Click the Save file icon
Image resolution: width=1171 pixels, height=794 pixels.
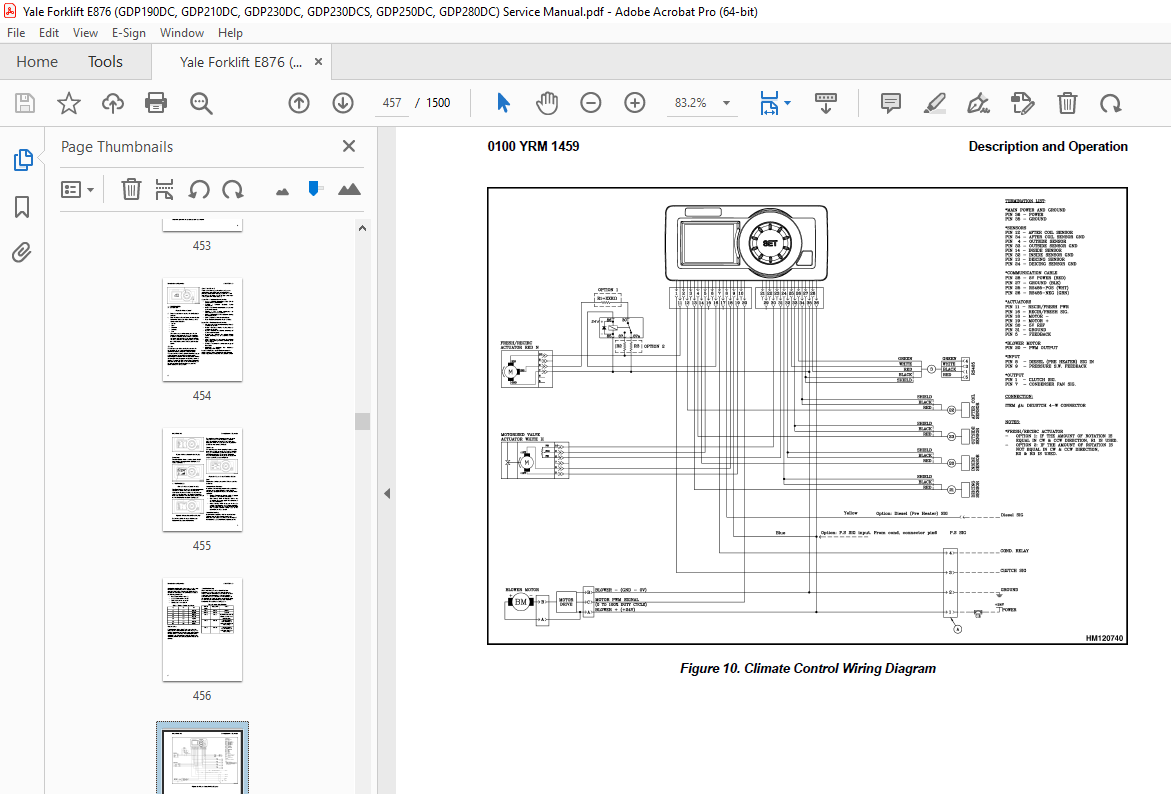(25, 103)
